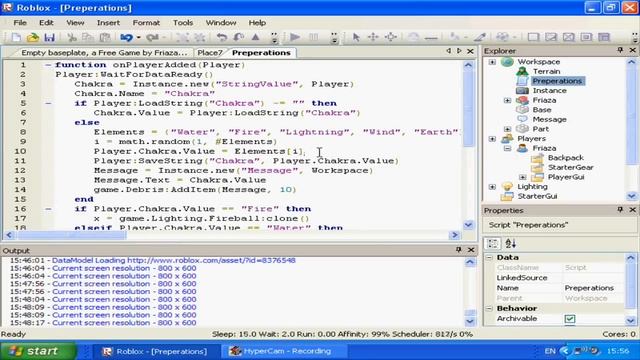Image resolution: width=640 pixels, height=360 pixels.
Task: Click the Copy toolbar icon
Action: click(88, 38)
